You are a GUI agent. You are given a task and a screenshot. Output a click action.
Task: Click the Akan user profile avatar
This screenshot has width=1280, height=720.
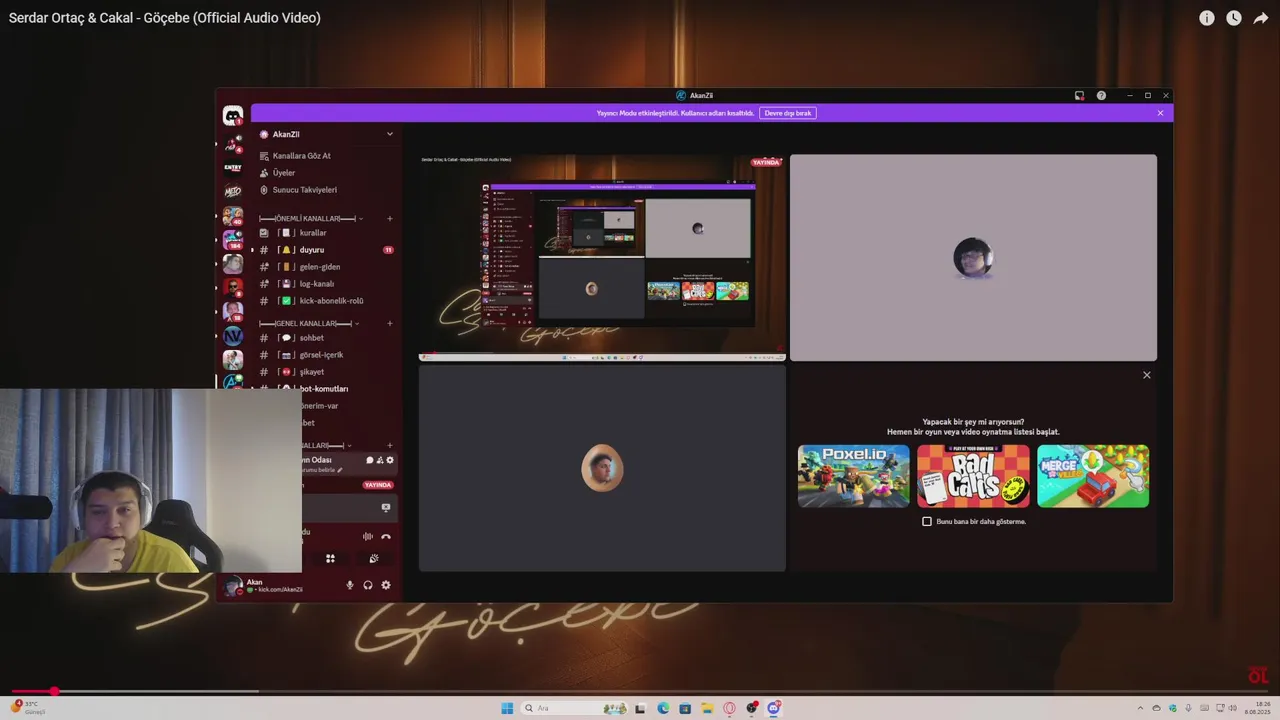click(x=233, y=586)
